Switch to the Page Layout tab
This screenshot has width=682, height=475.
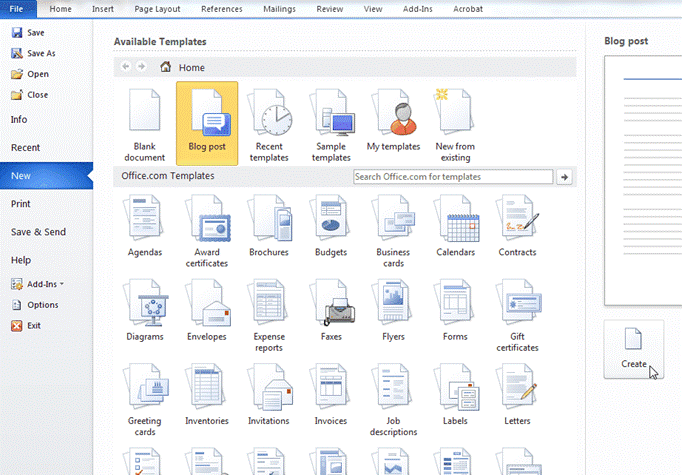[x=157, y=9]
